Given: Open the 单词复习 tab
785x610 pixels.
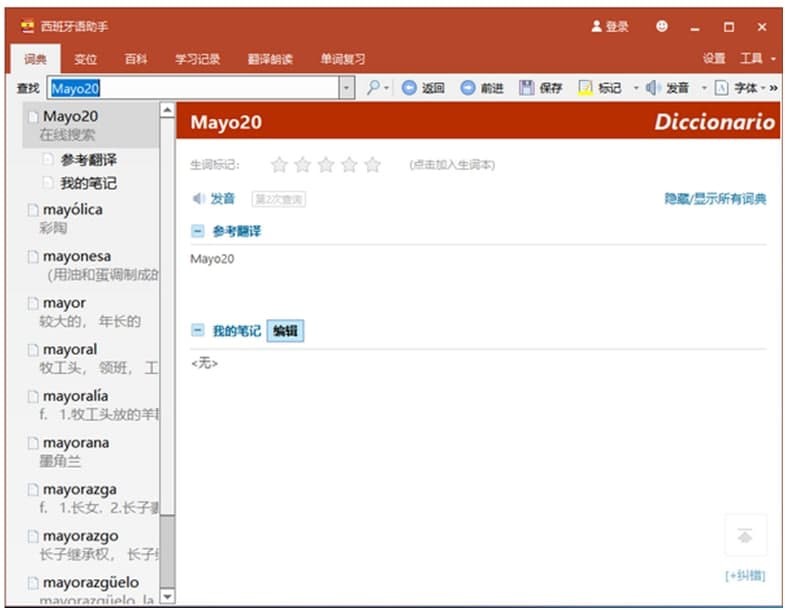Looking at the screenshot, I should (342, 59).
